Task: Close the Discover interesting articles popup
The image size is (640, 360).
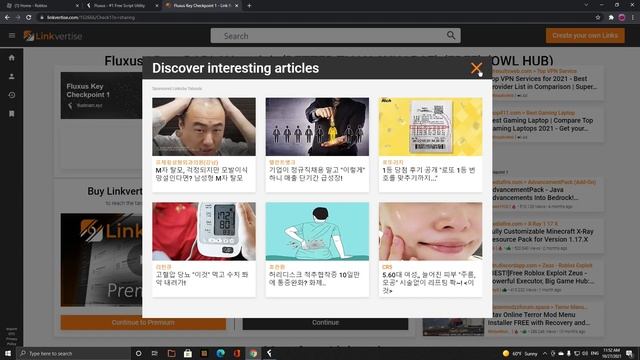Action: 476,68
